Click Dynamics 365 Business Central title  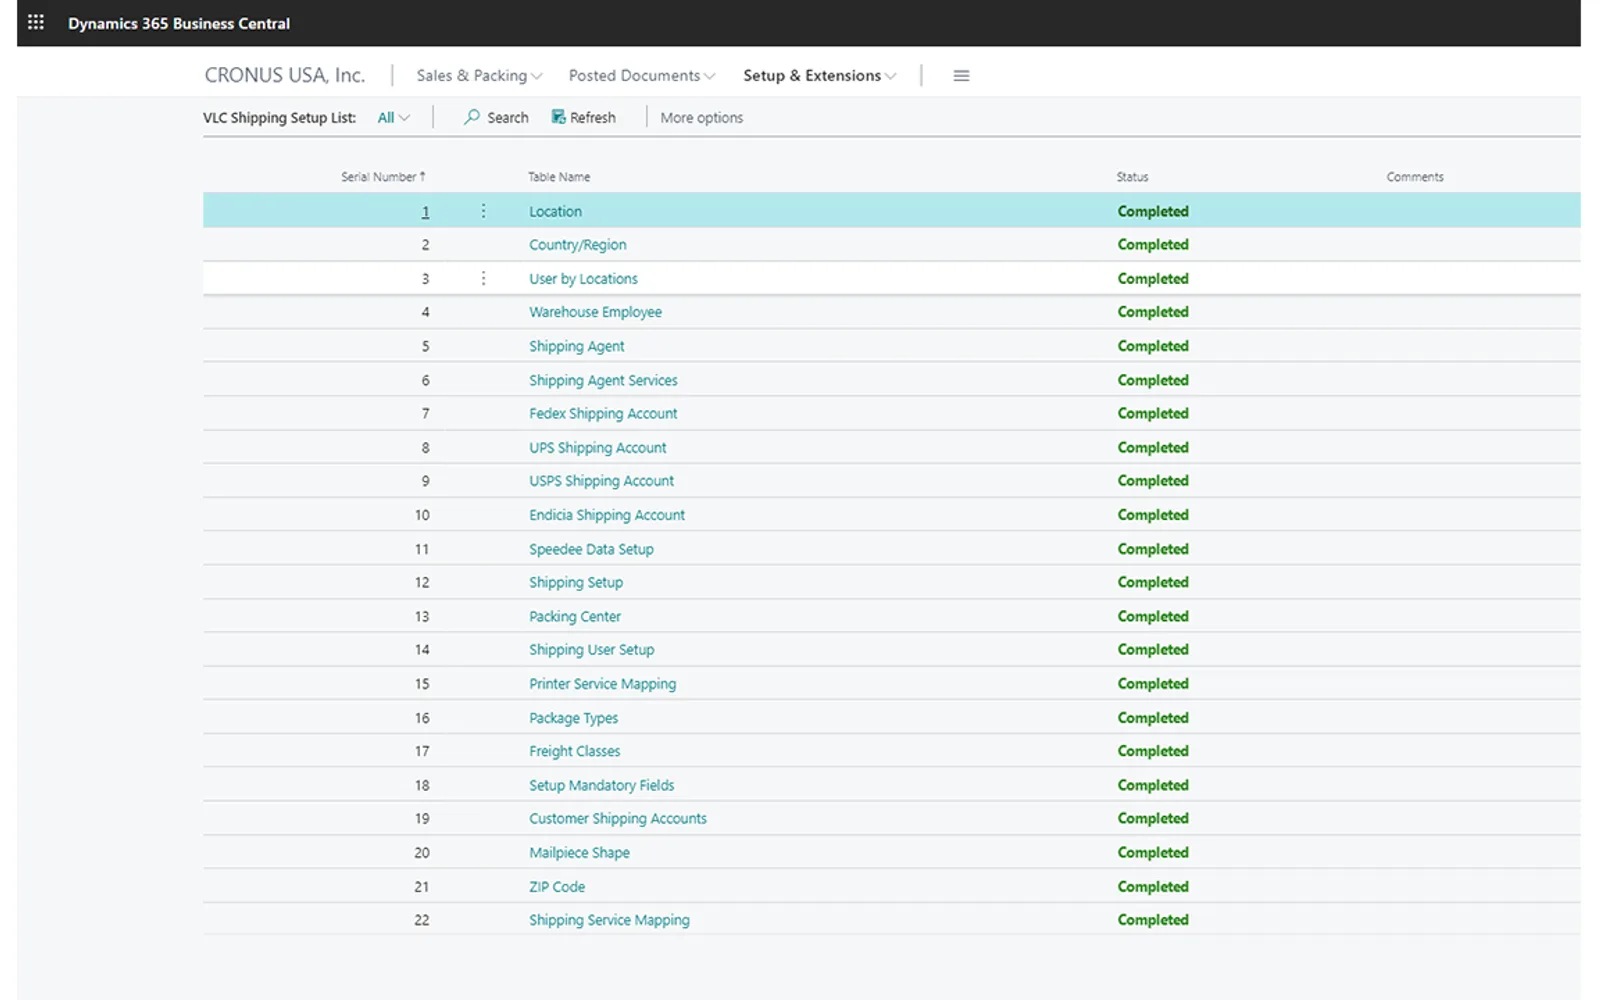pyautogui.click(x=179, y=23)
